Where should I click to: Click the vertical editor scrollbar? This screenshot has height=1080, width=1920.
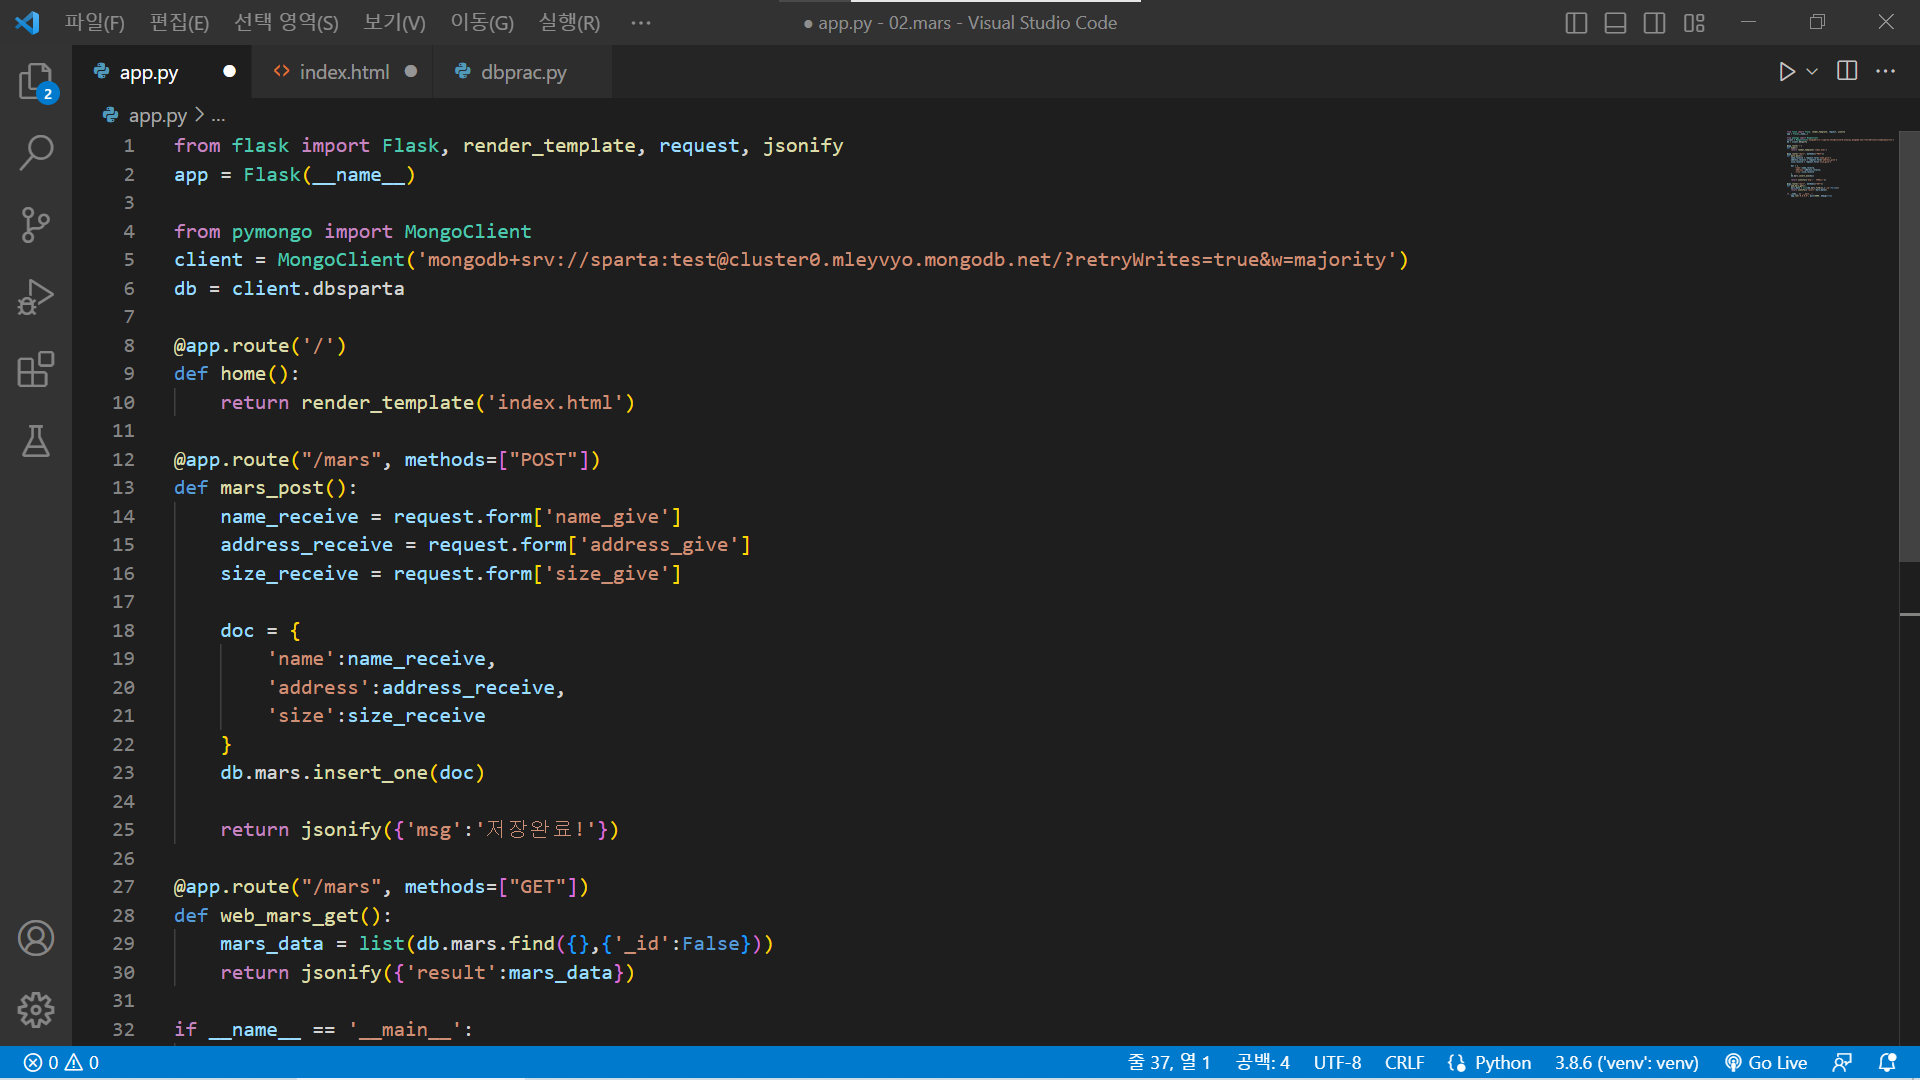pos(1909,346)
